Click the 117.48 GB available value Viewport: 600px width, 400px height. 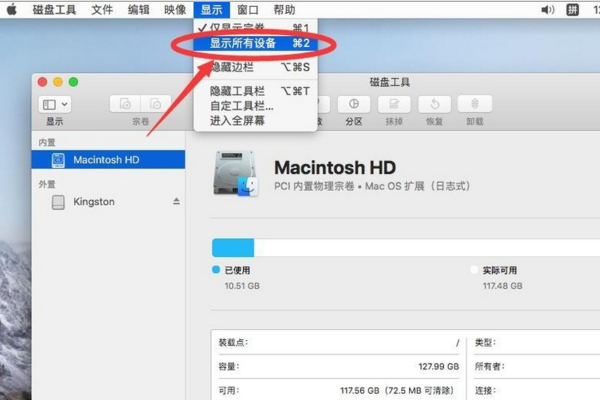coord(502,286)
